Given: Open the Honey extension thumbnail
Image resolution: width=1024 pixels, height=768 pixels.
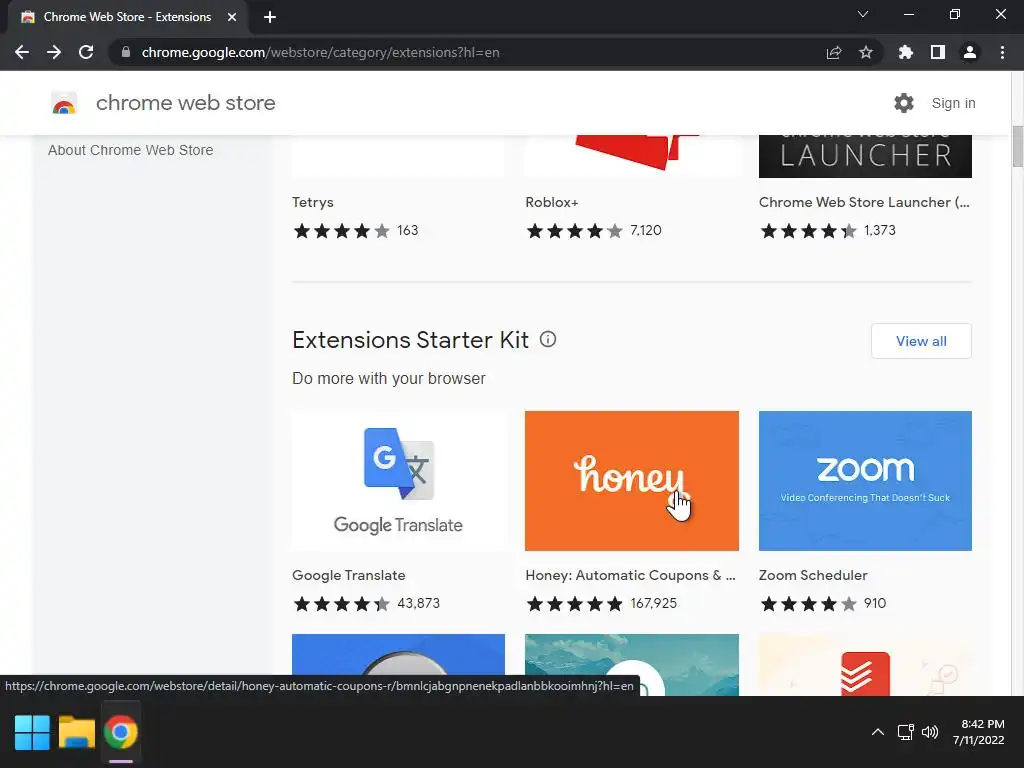Looking at the screenshot, I should point(632,481).
